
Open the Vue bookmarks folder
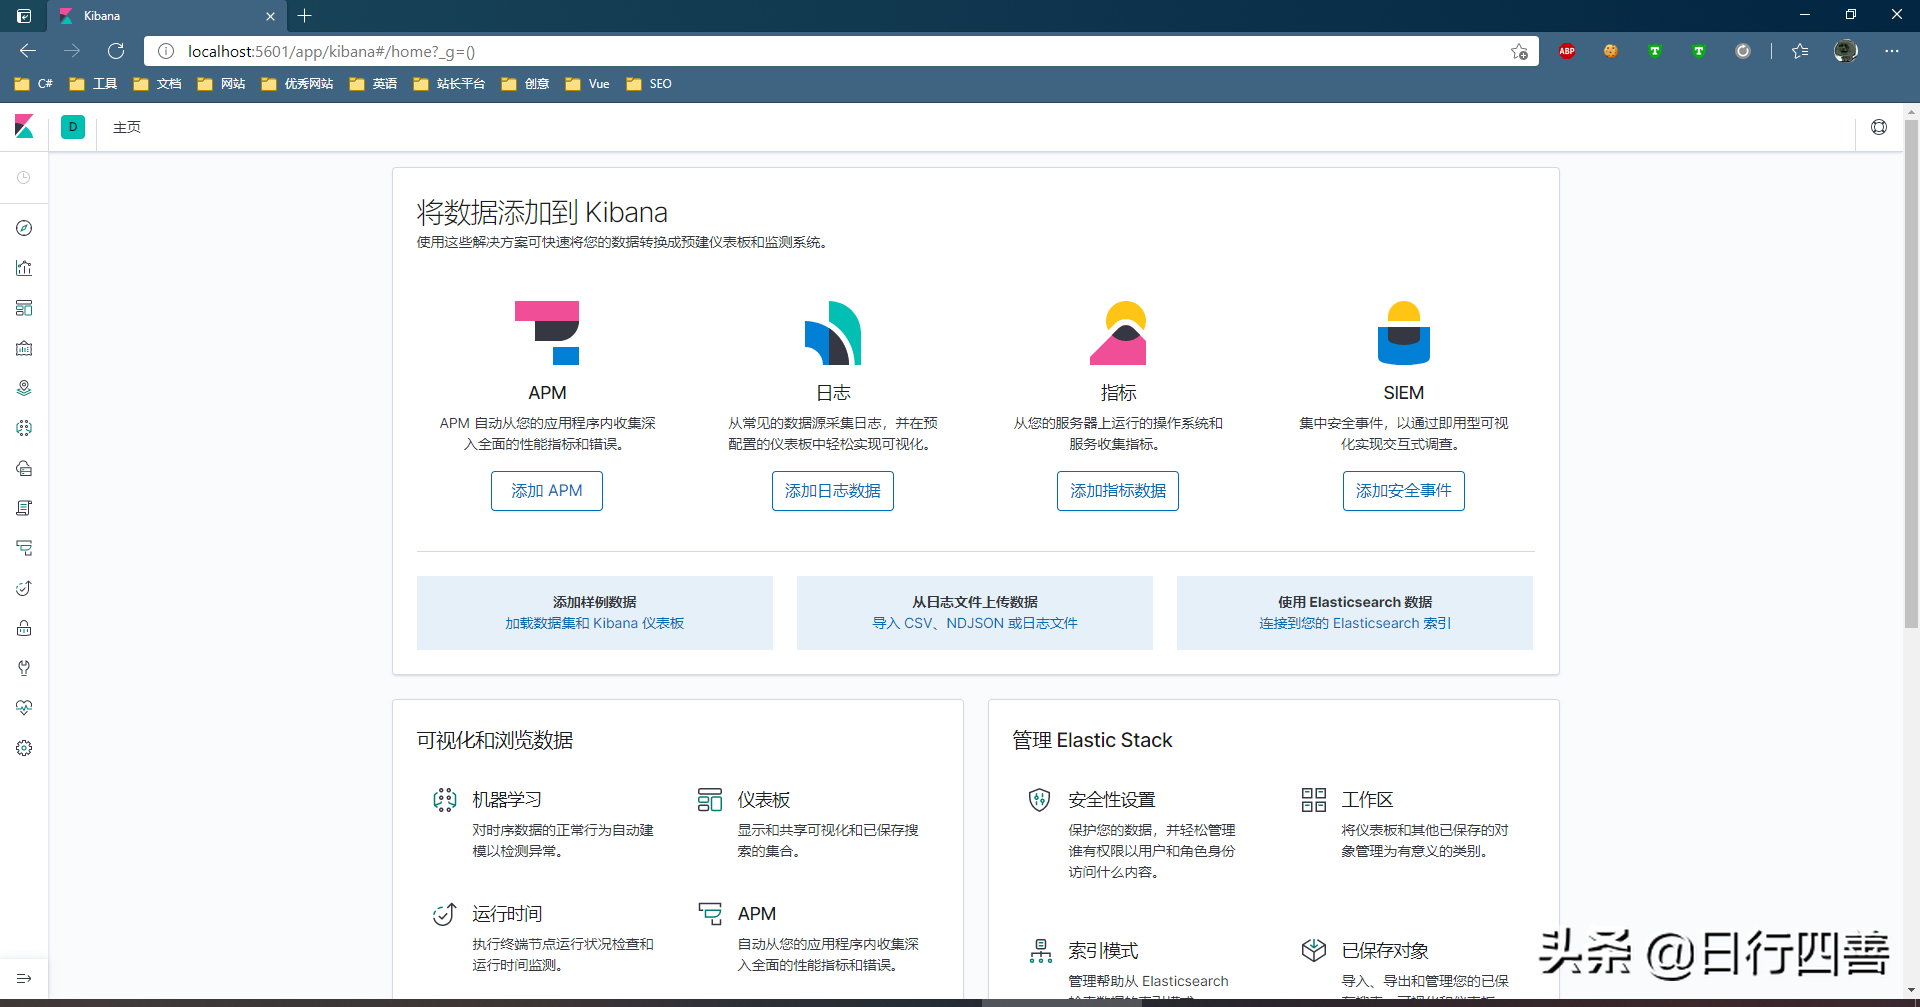pyautogui.click(x=588, y=84)
